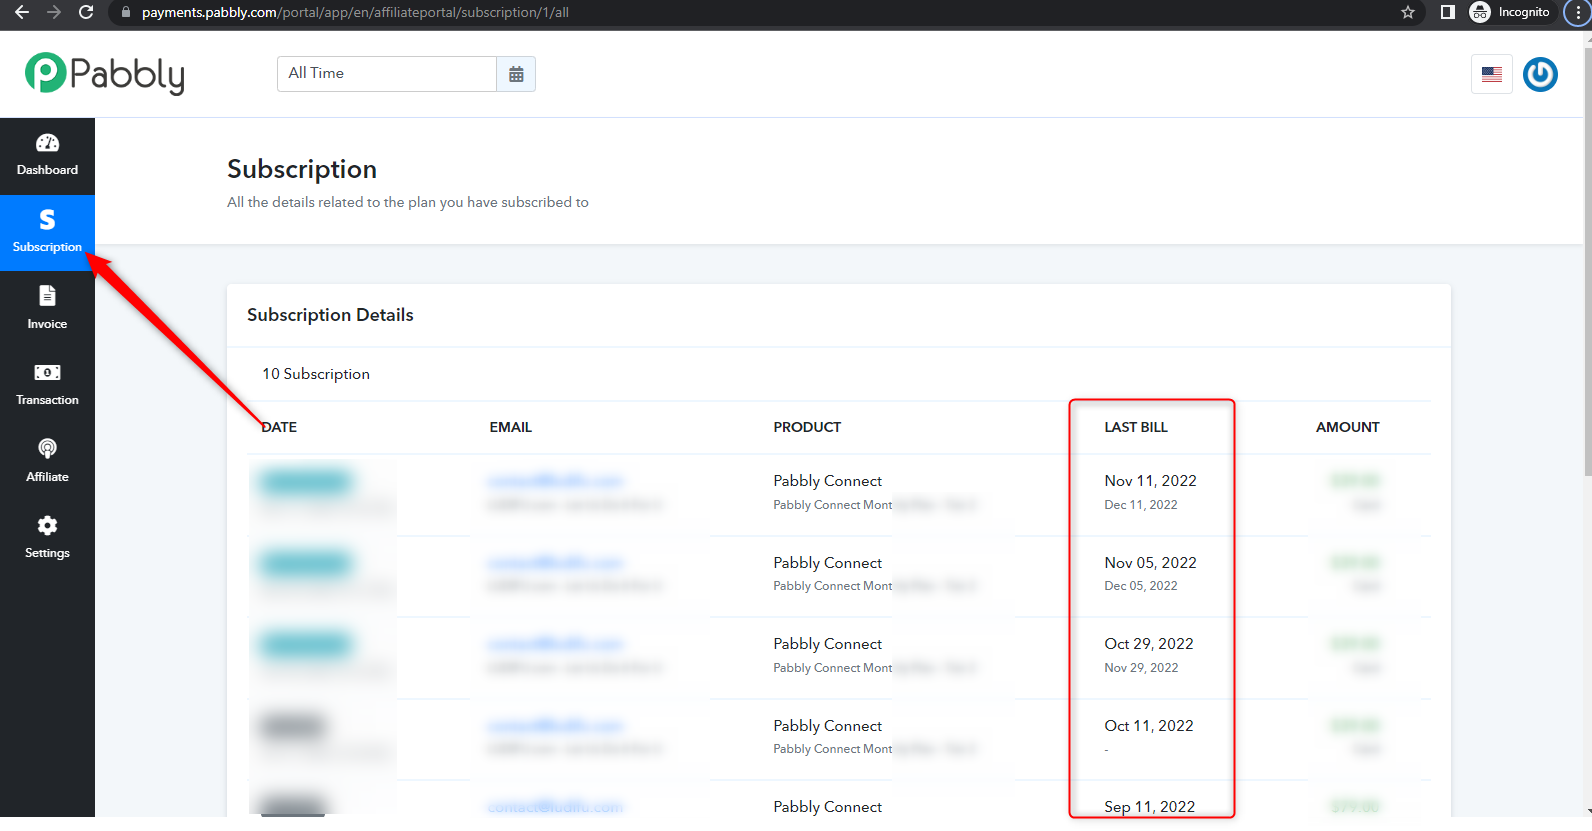Click the US flag language selector
Image resolution: width=1592 pixels, height=831 pixels.
click(x=1492, y=74)
